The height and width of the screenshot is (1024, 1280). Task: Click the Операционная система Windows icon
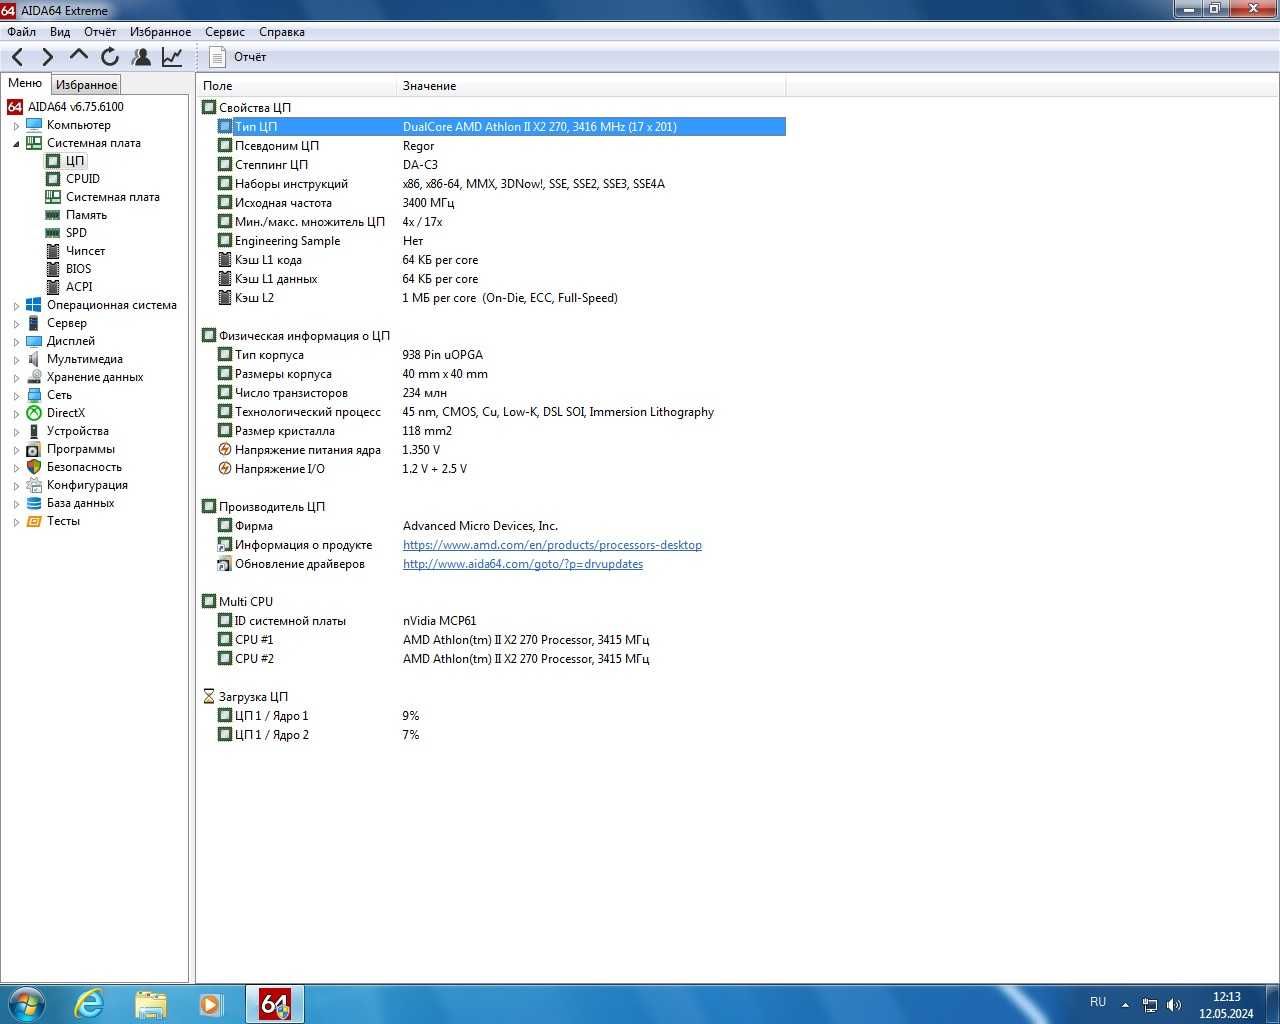point(34,305)
